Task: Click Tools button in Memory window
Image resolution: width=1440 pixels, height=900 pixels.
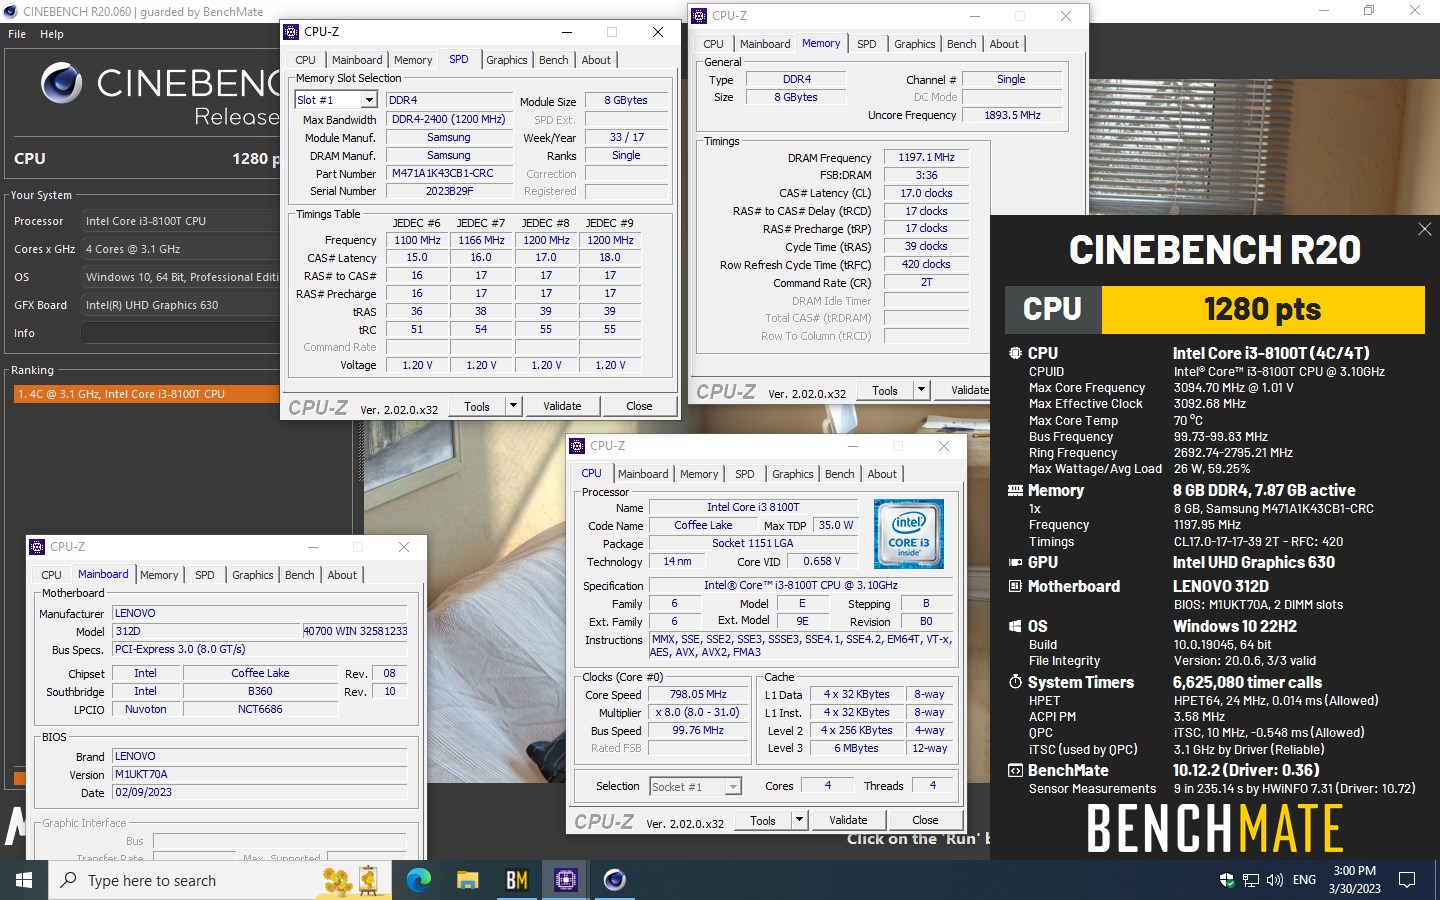Action: [x=885, y=391]
